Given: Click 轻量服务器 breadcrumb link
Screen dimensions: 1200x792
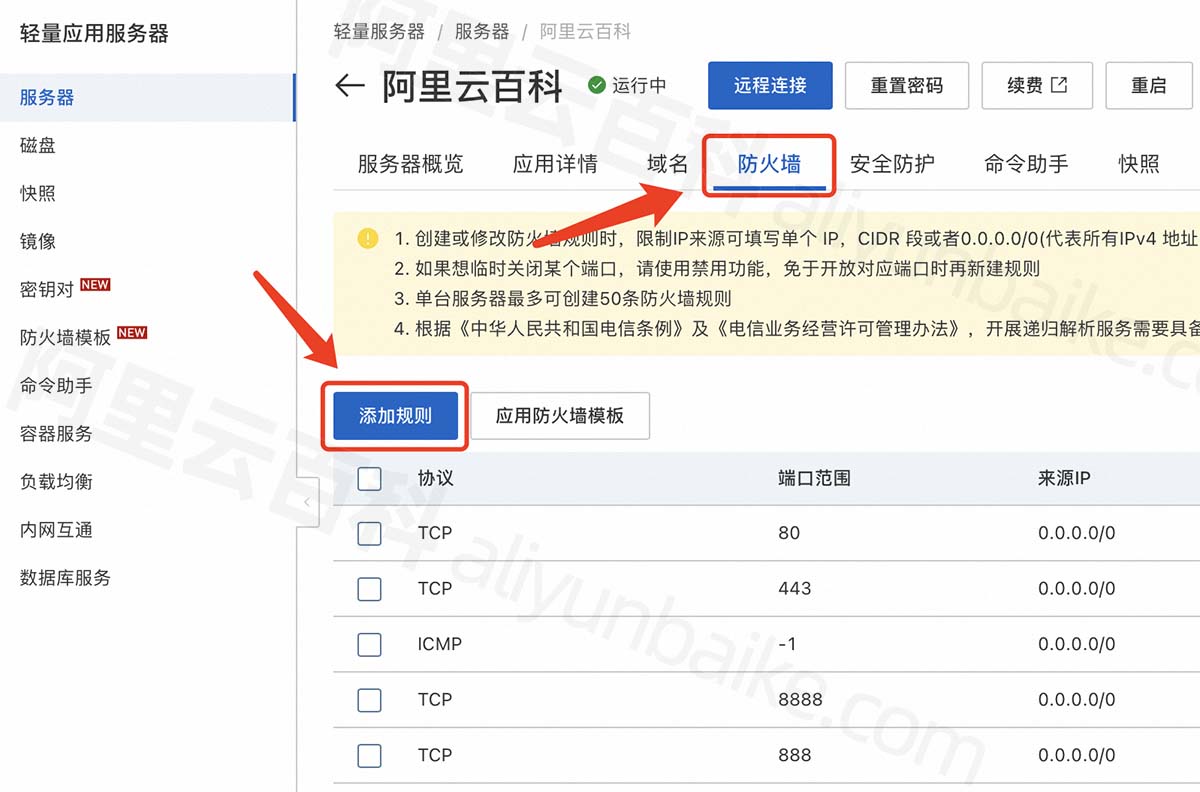Looking at the screenshot, I should pos(379,32).
